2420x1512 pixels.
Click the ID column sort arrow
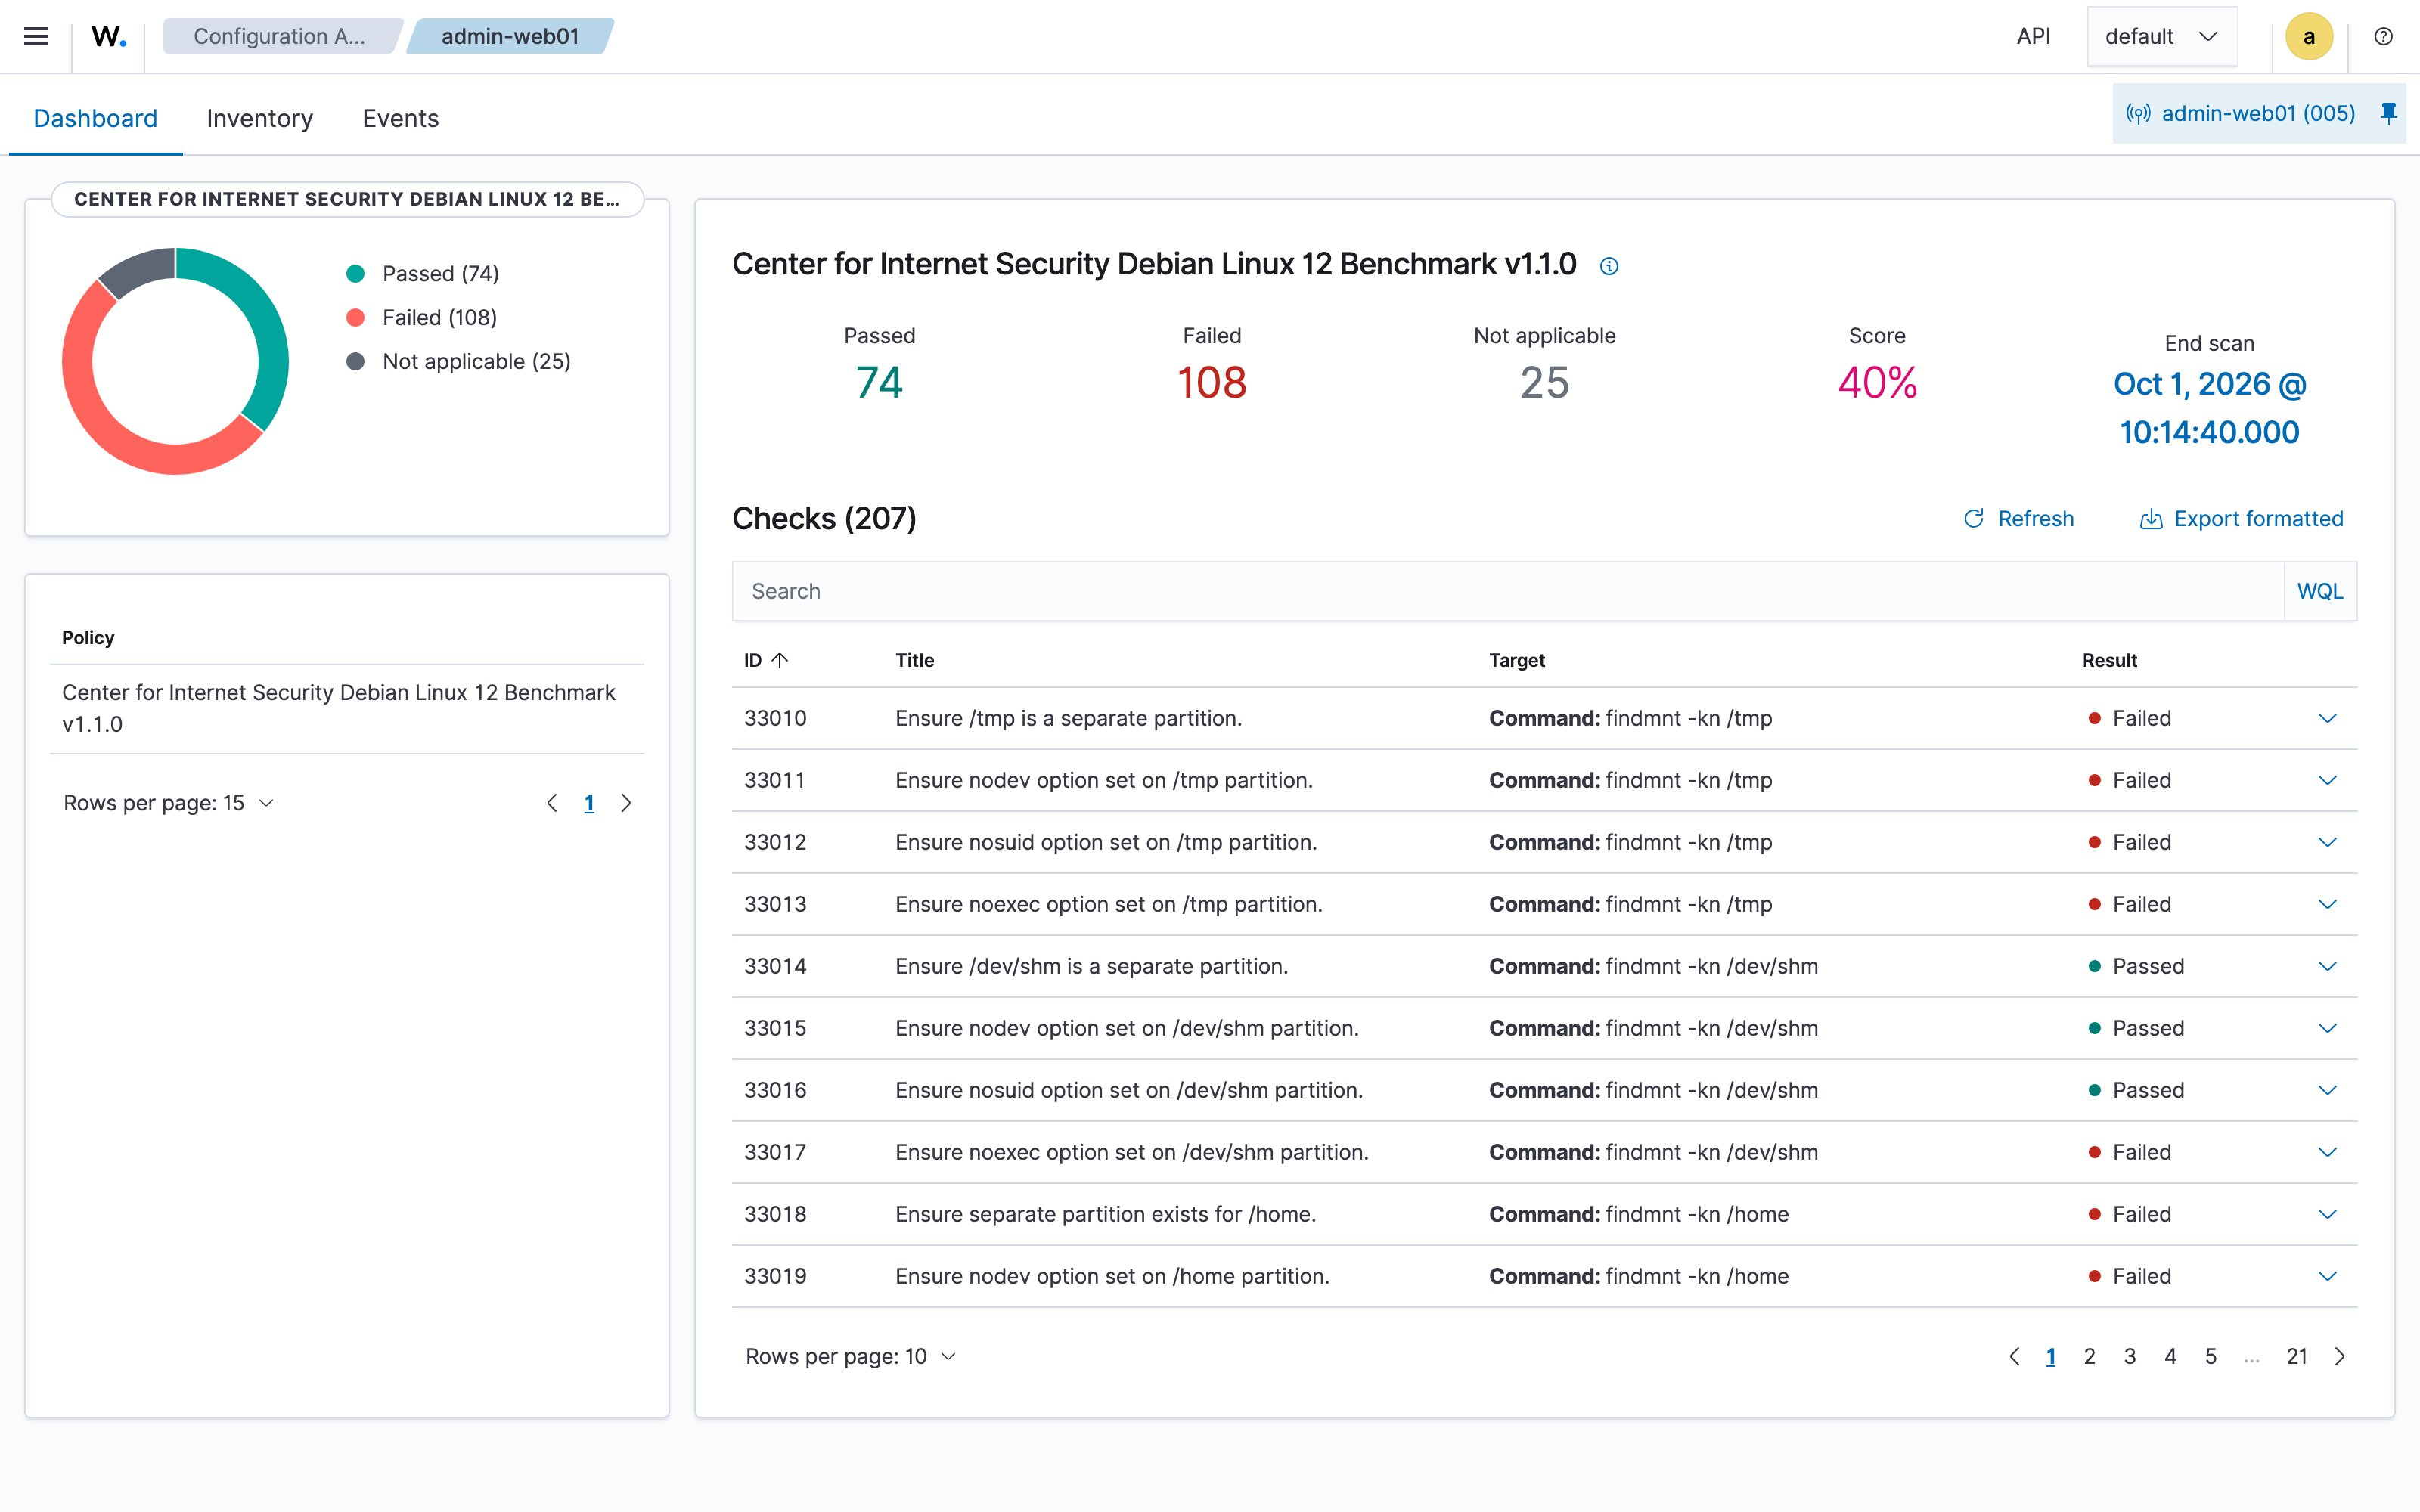pyautogui.click(x=780, y=660)
